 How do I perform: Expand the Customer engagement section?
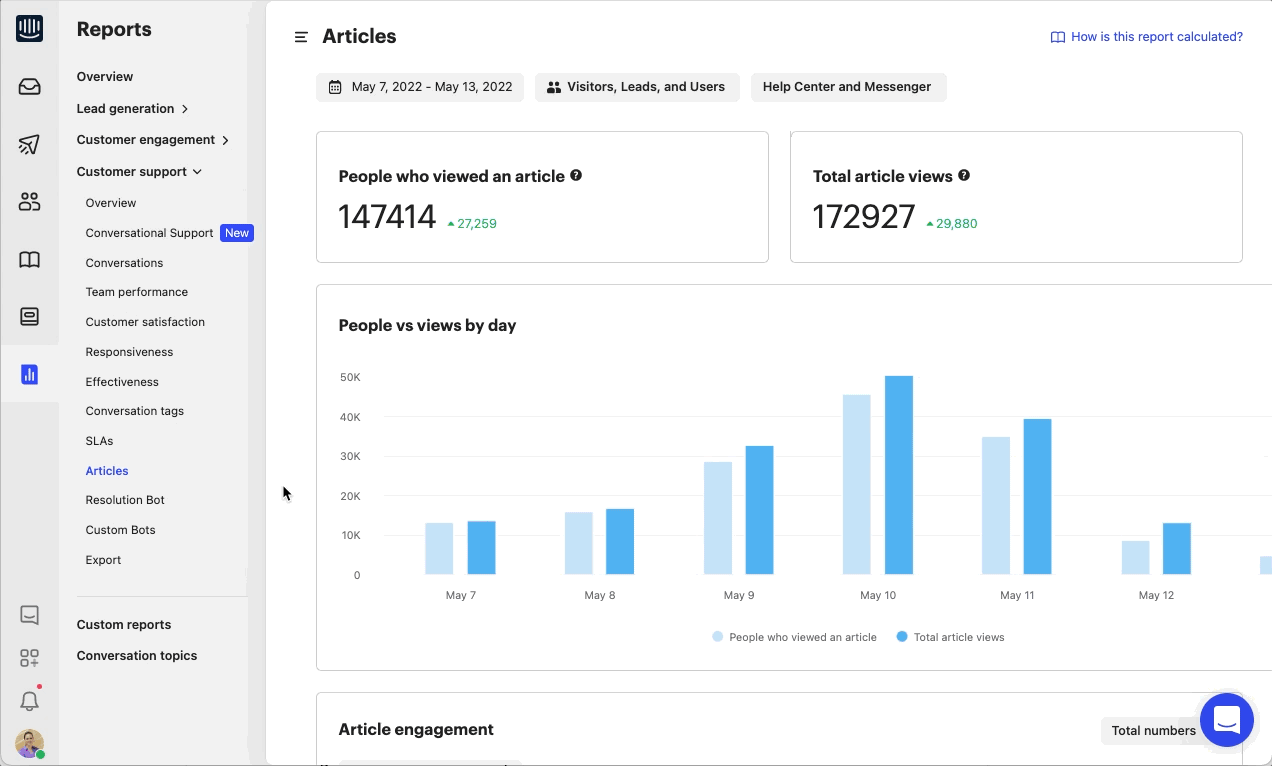click(153, 140)
